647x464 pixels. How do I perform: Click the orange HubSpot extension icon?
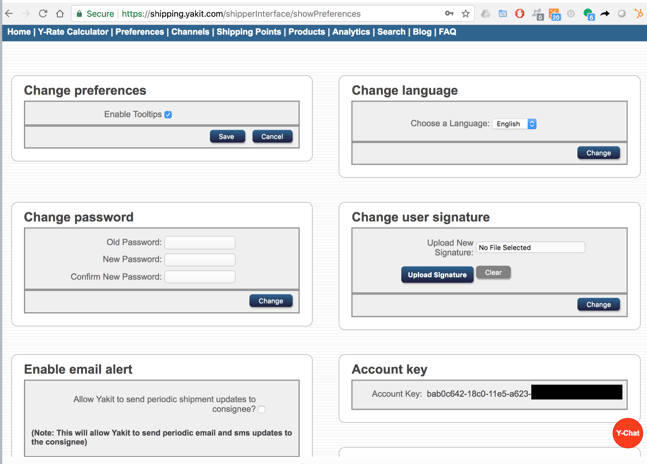point(639,14)
